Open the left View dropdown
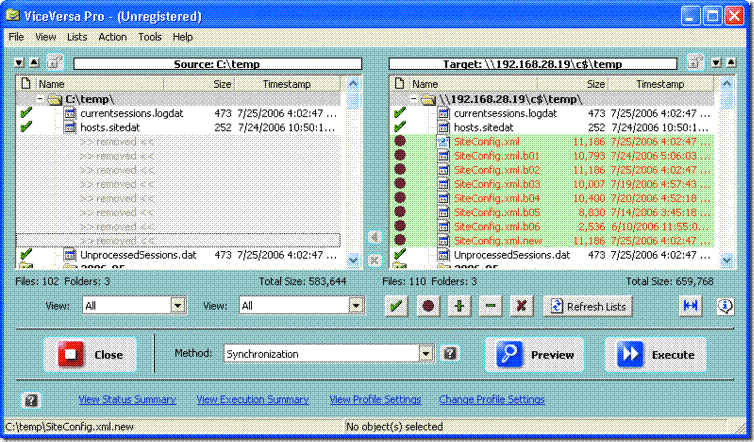 178,305
